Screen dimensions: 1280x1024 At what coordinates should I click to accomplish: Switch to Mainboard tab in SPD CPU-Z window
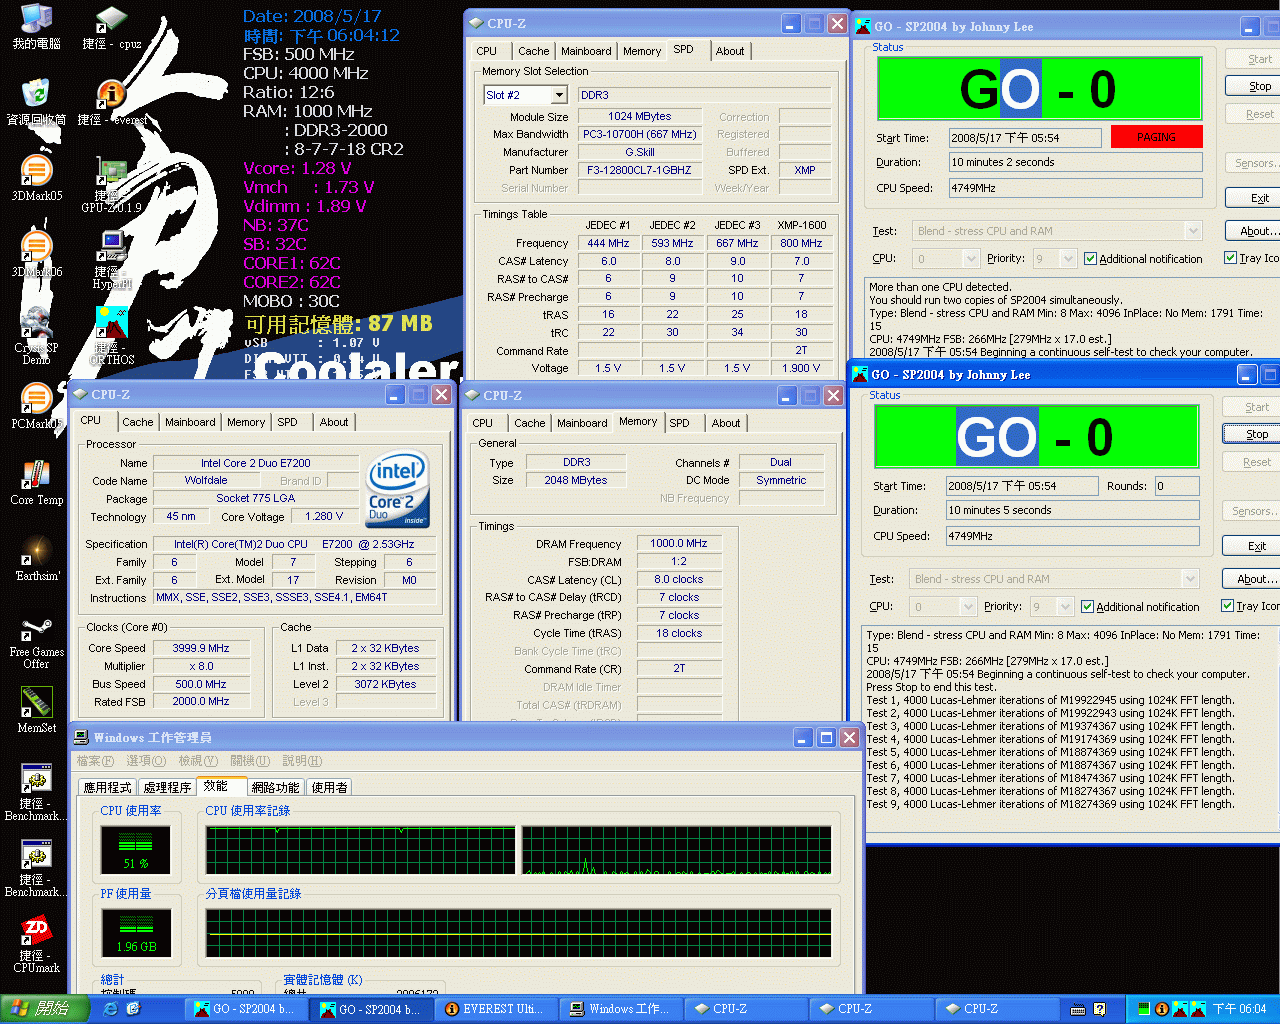(586, 51)
